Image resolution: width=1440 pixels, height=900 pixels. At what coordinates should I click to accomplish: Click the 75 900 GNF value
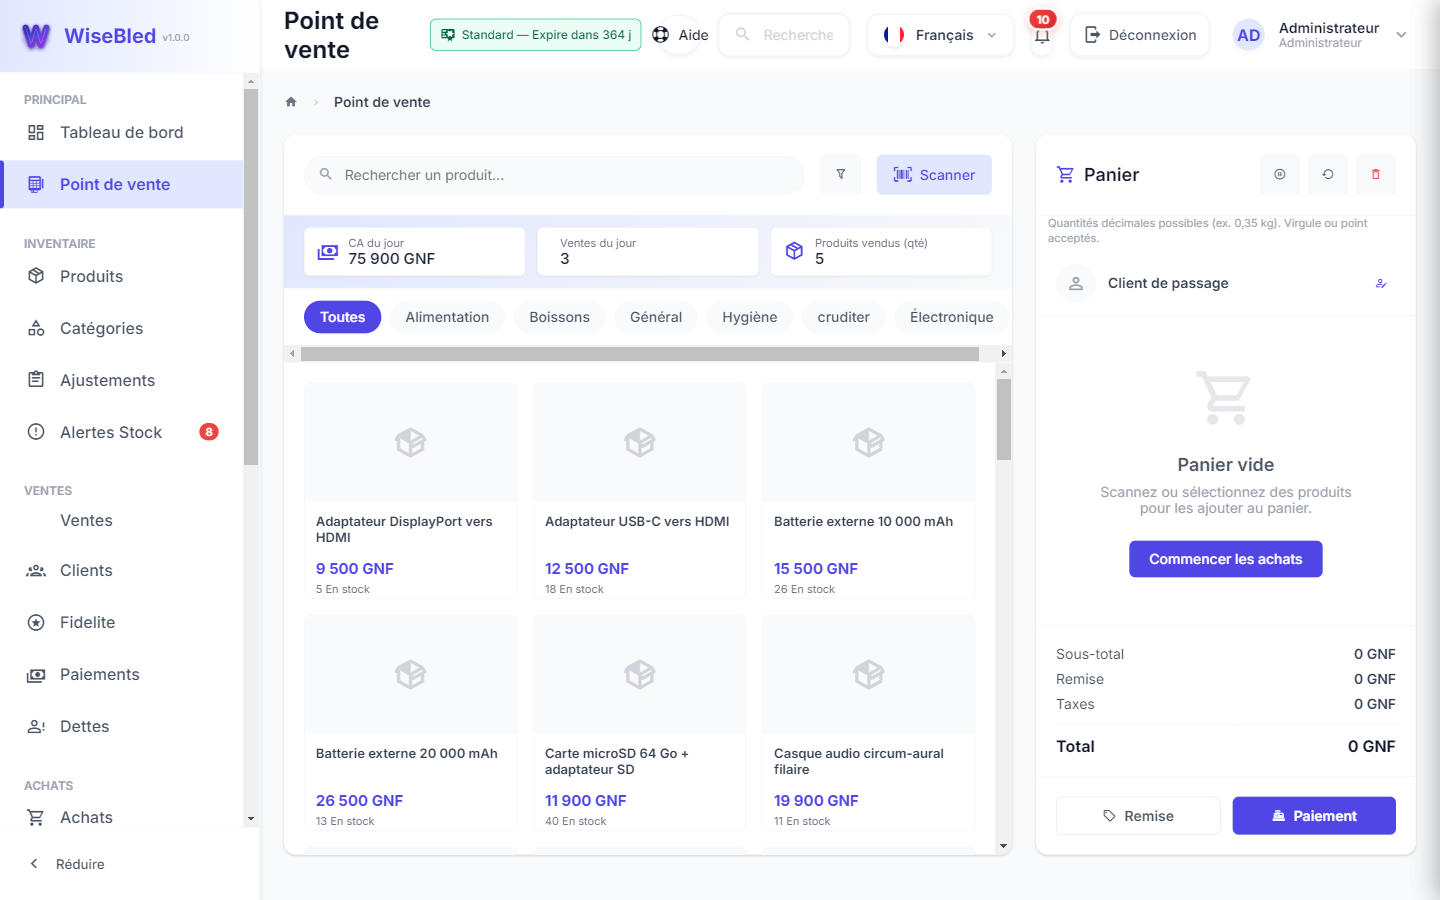tap(392, 259)
